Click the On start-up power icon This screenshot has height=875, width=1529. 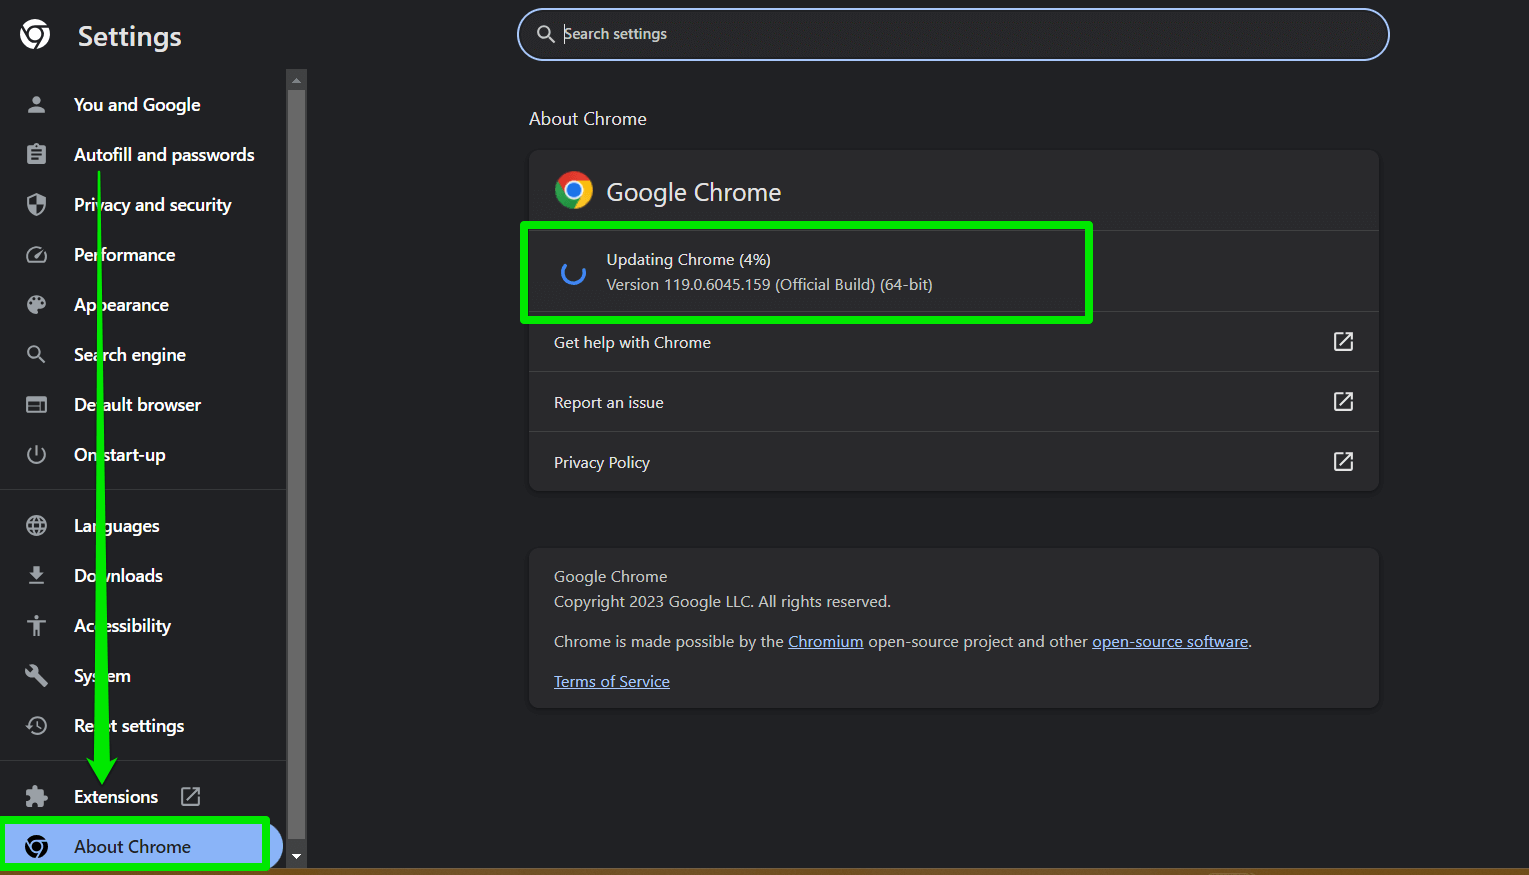point(36,454)
